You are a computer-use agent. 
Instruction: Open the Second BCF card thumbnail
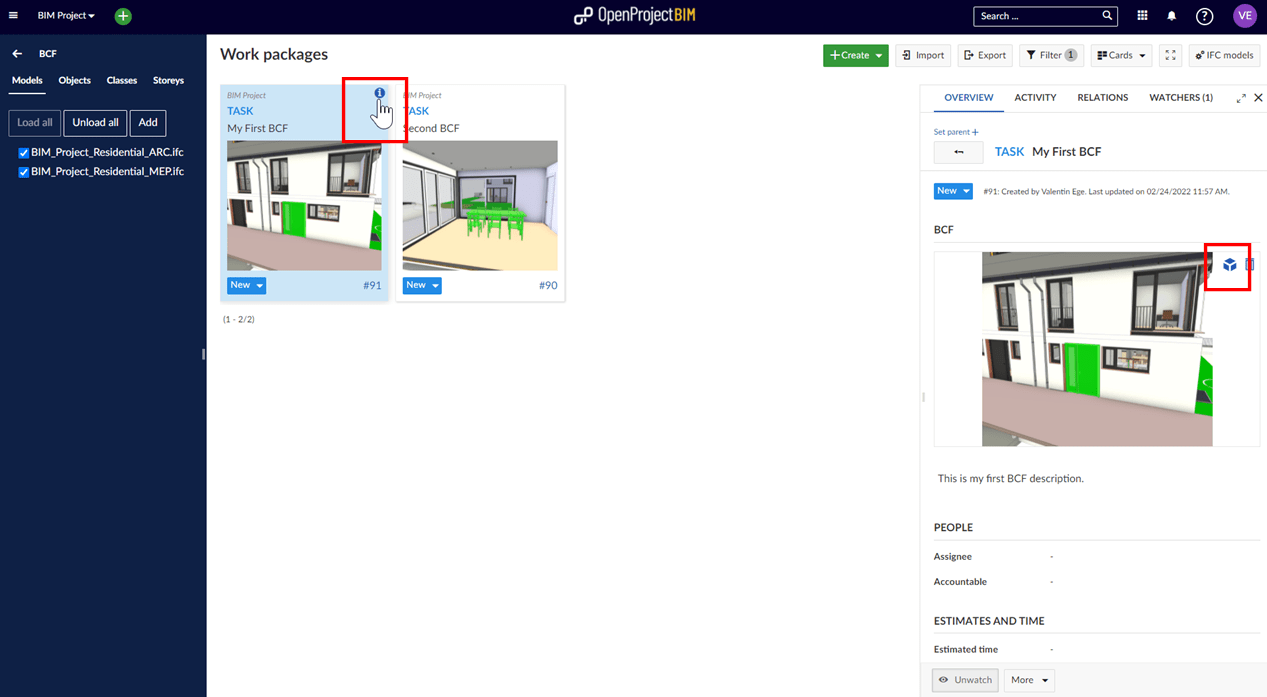click(480, 205)
